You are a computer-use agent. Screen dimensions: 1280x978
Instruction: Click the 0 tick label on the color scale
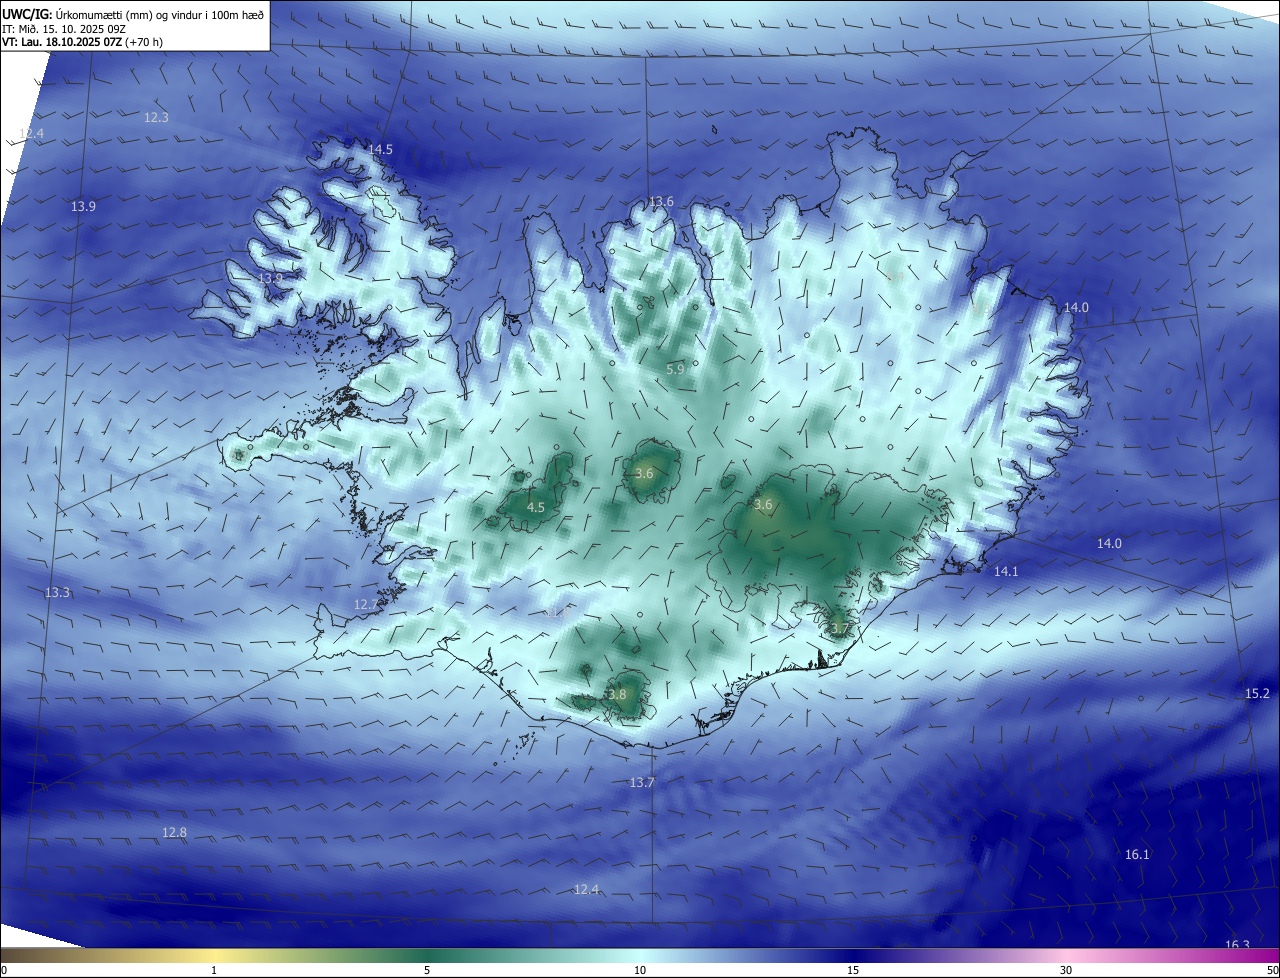[x=4, y=970]
